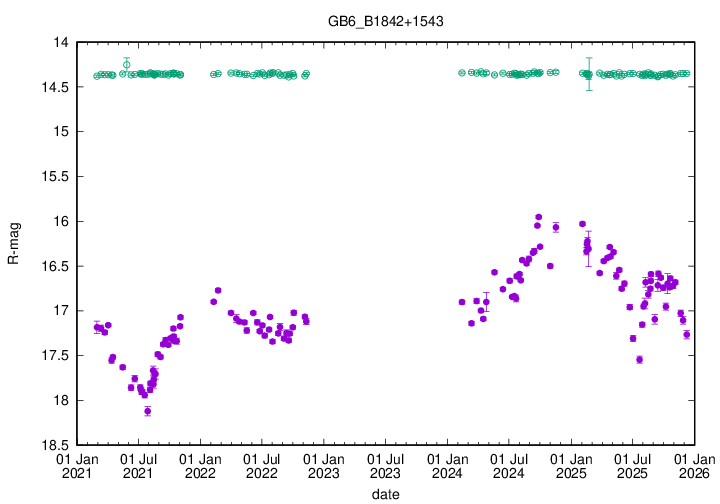This screenshot has height=504, width=720.
Task: Click the 01 Jan 2024 x-axis label
Action: 447,465
